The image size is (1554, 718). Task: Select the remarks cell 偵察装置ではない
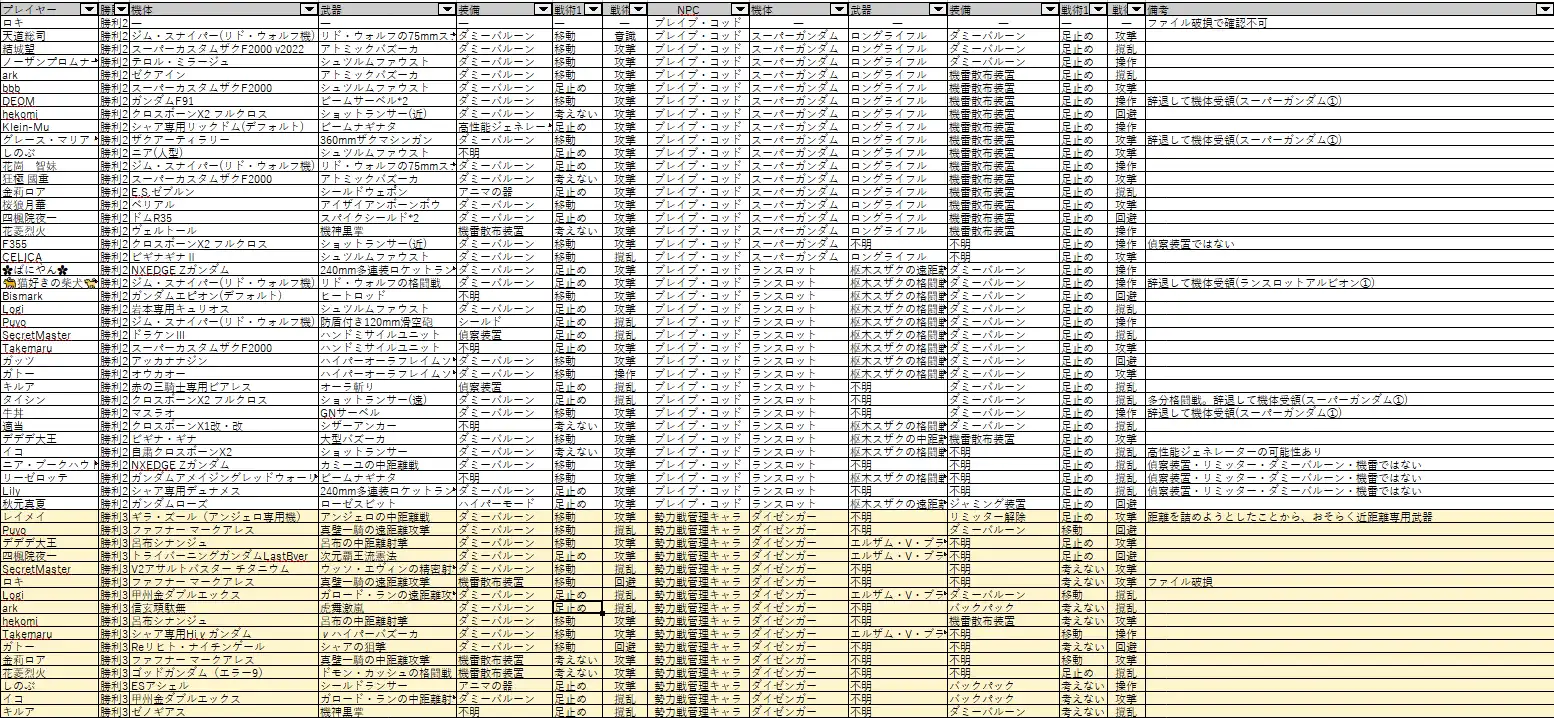click(1350, 244)
